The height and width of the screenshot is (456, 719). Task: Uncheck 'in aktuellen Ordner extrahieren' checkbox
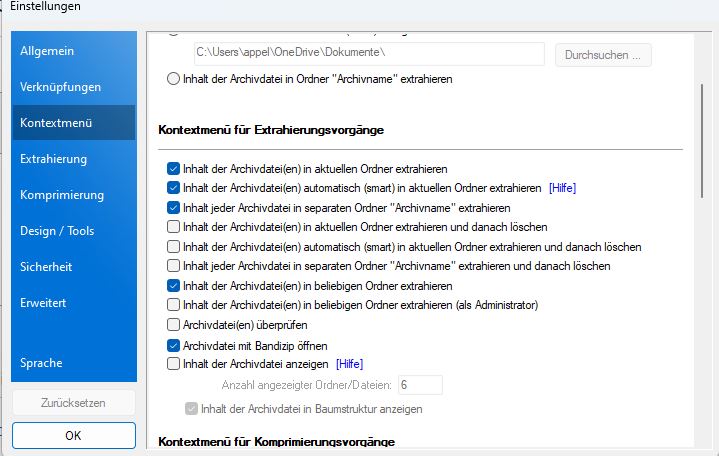click(173, 169)
